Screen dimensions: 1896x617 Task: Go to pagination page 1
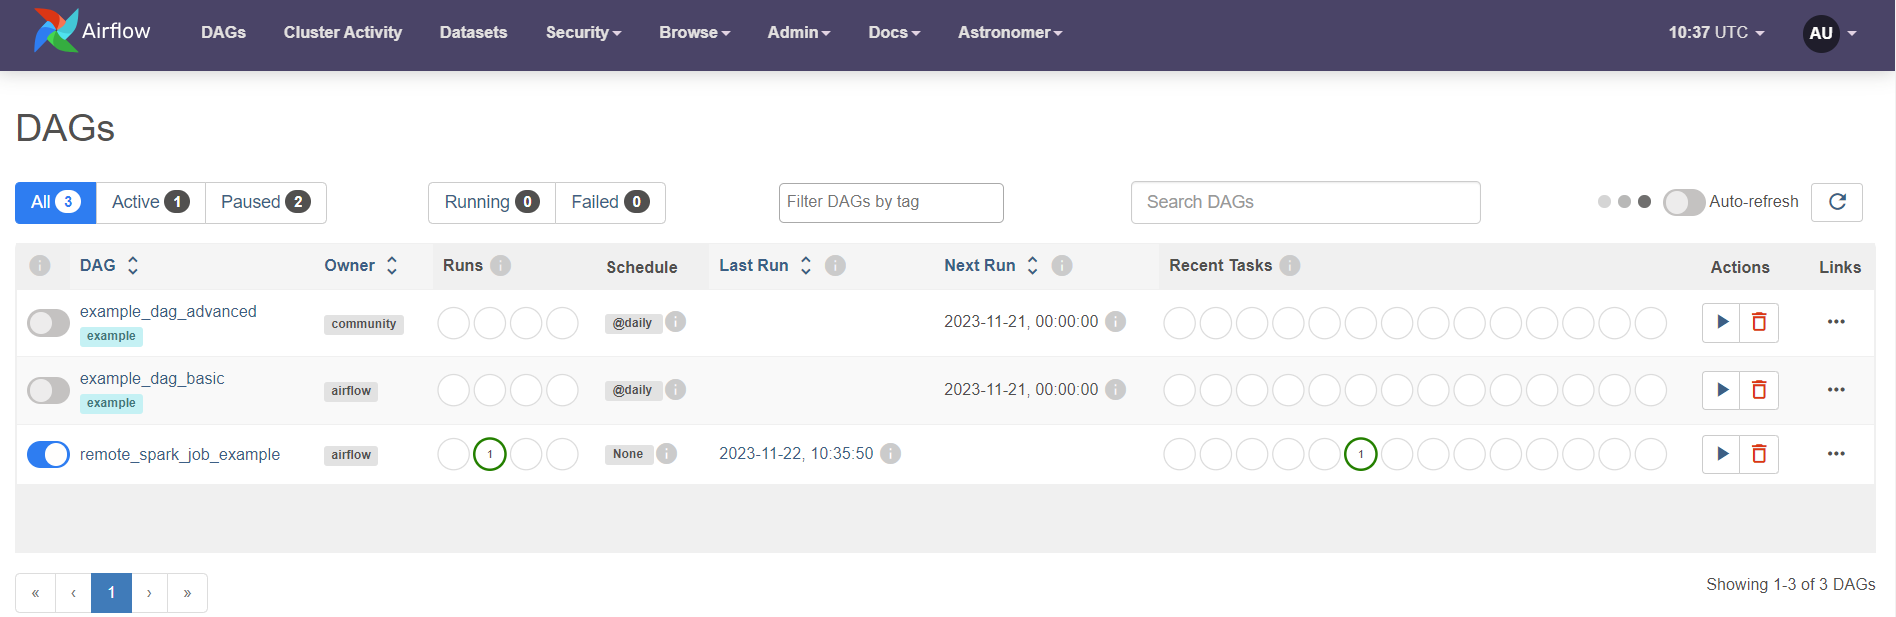click(111, 593)
